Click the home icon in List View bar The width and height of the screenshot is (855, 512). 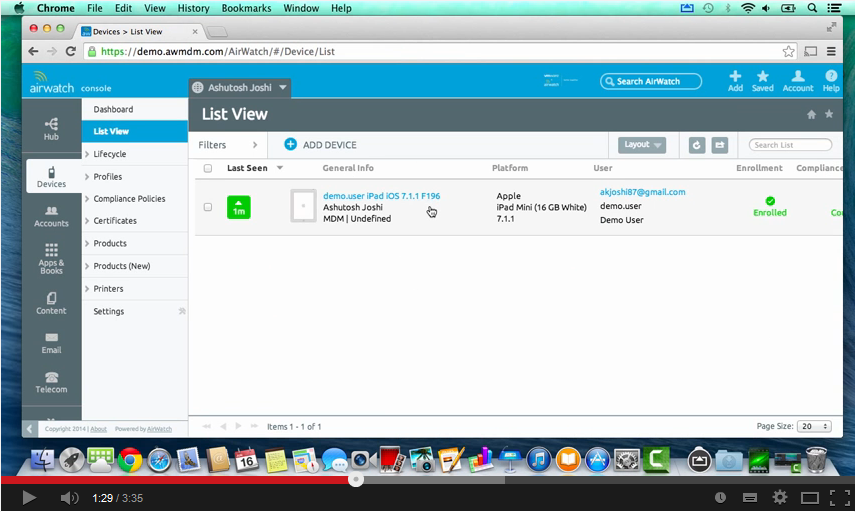(811, 114)
